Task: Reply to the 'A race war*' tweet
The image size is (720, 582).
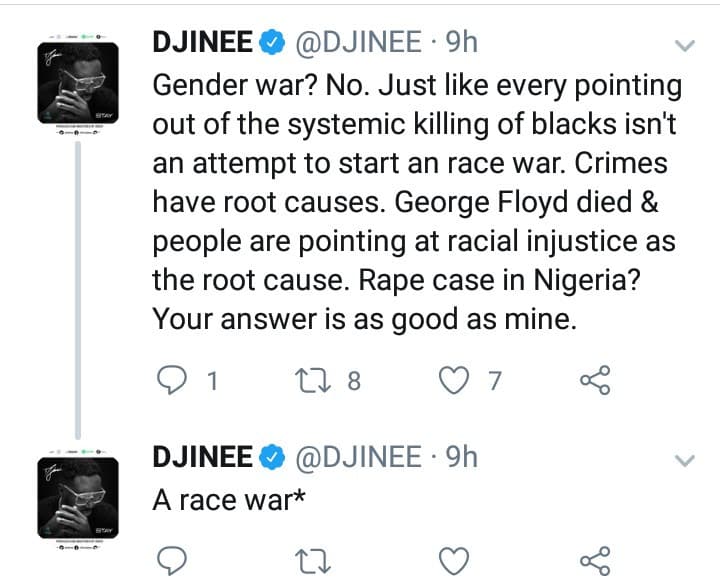Action: 173,557
